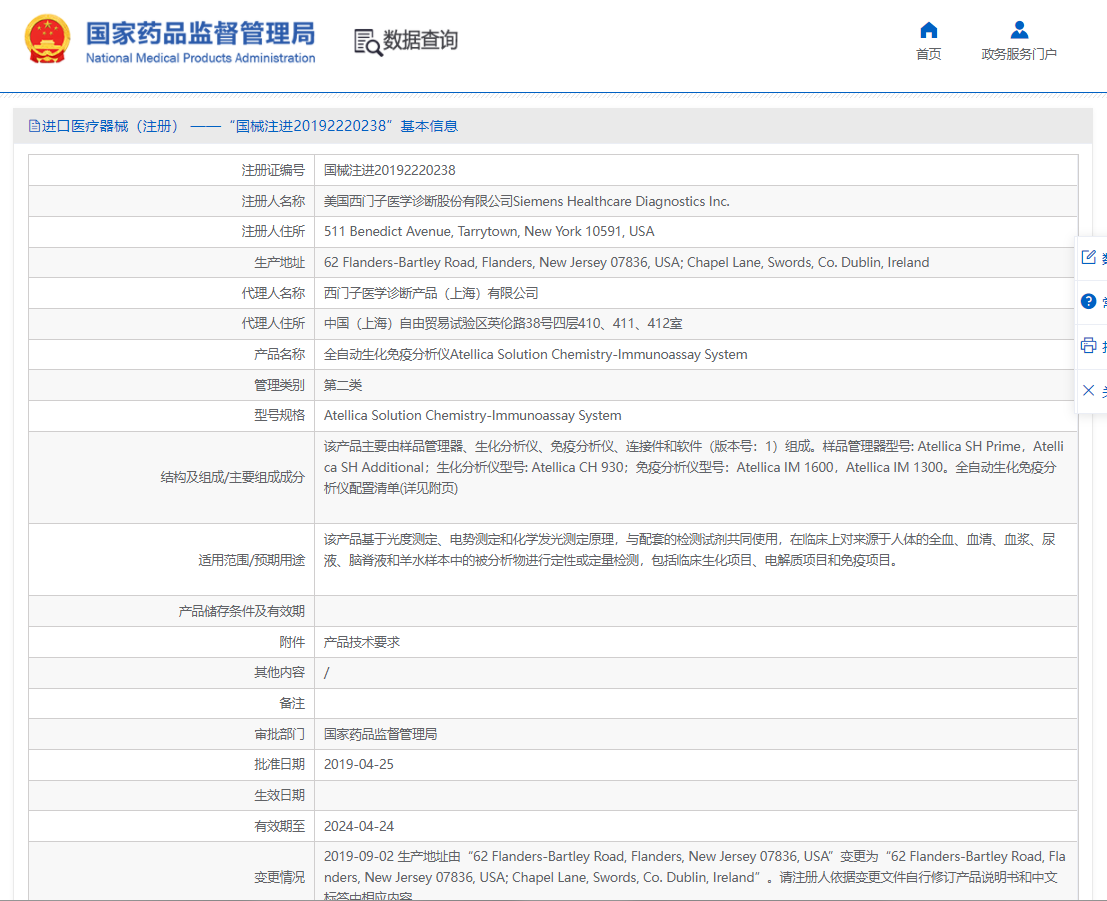Click the 代理人名称 label
The width and height of the screenshot is (1107, 901).
pos(273,293)
